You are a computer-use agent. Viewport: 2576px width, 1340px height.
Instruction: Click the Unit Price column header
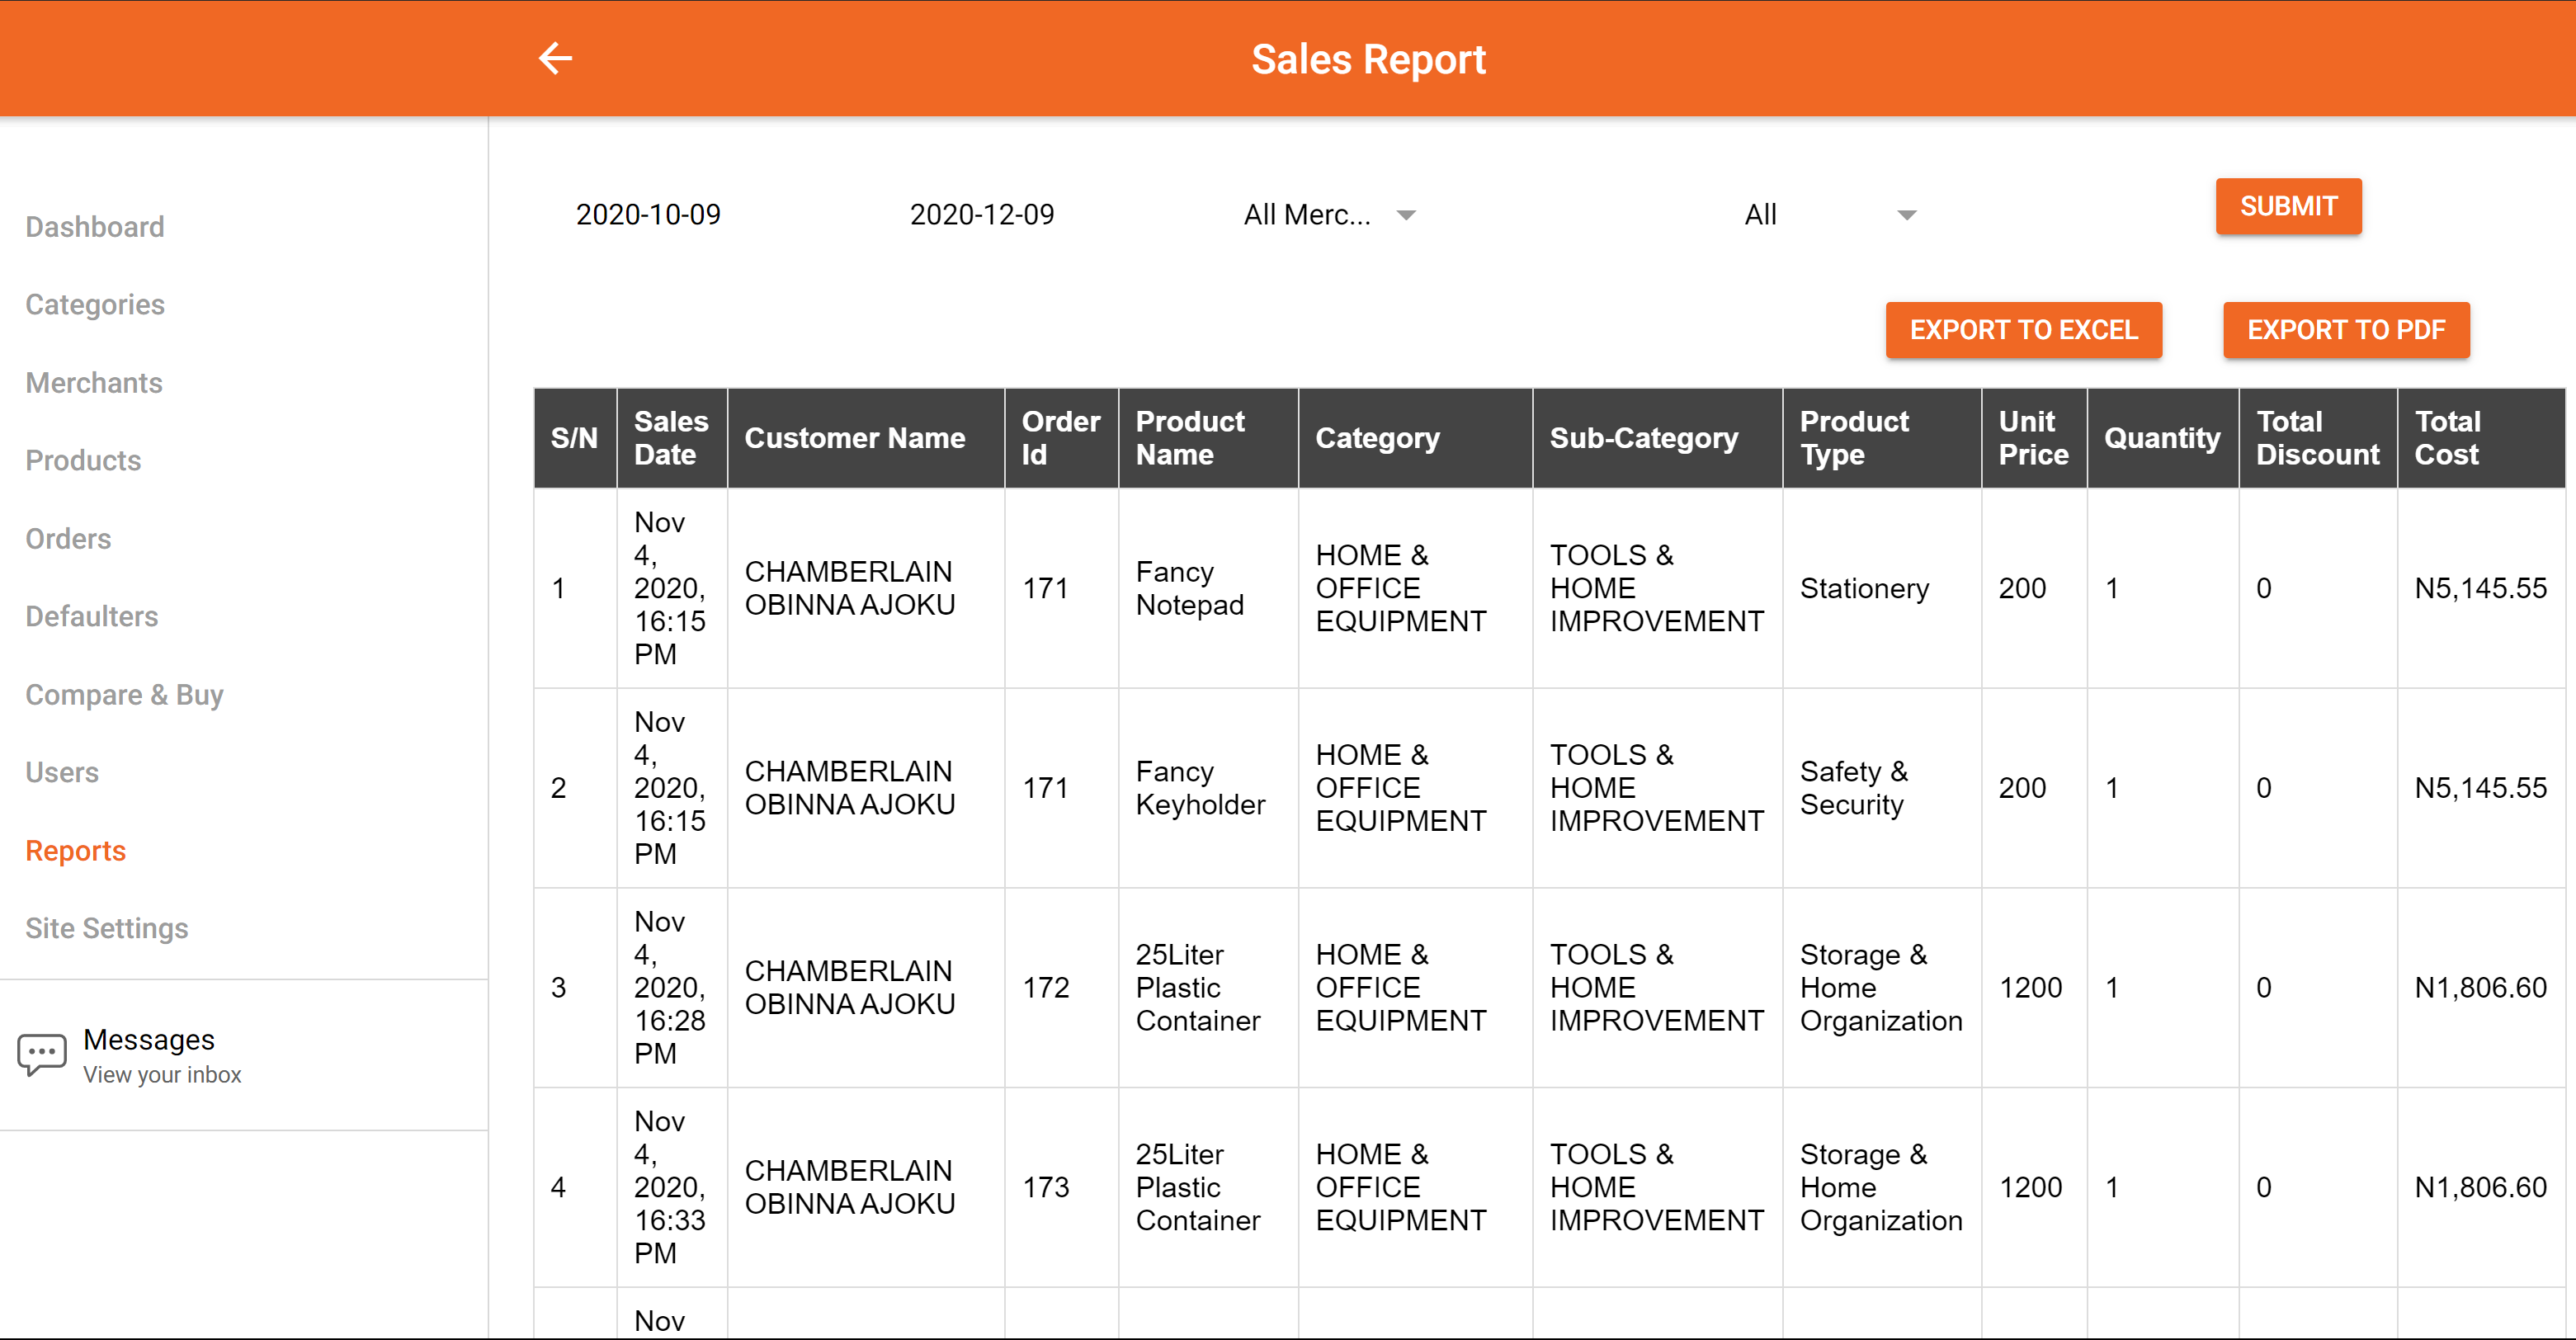[2034, 438]
